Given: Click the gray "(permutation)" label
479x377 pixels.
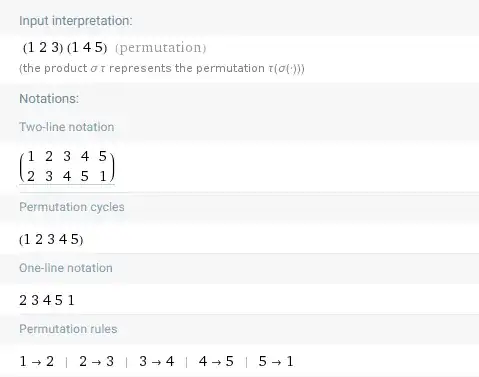Looking at the screenshot, I should coord(161,48).
